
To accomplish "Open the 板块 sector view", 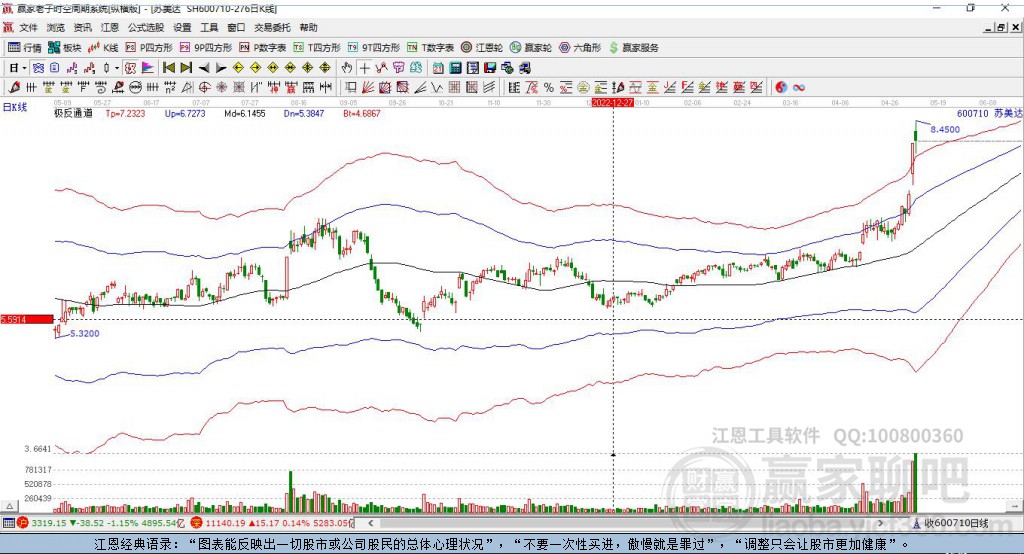I will pyautogui.click(x=64, y=48).
